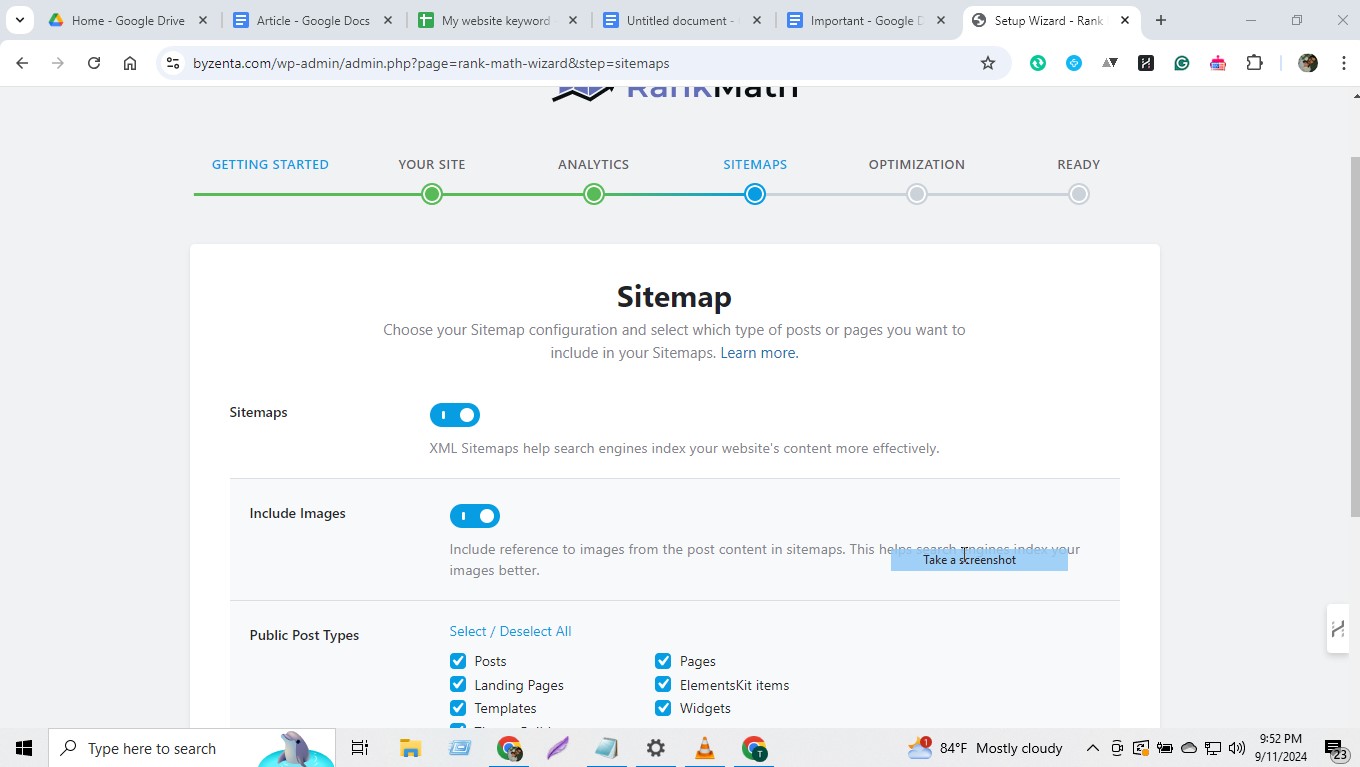Switch to Article - Google Docs tab

coord(313,20)
